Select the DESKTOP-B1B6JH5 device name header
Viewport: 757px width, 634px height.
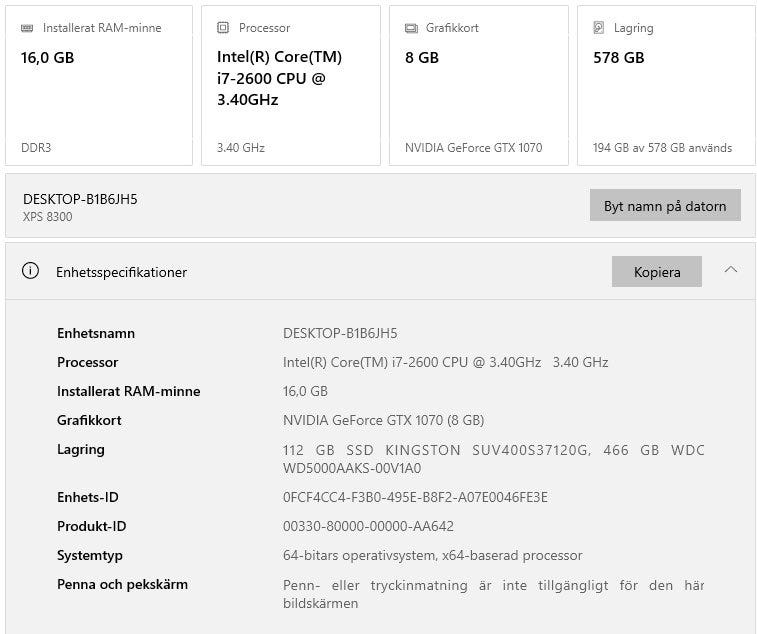[80, 199]
